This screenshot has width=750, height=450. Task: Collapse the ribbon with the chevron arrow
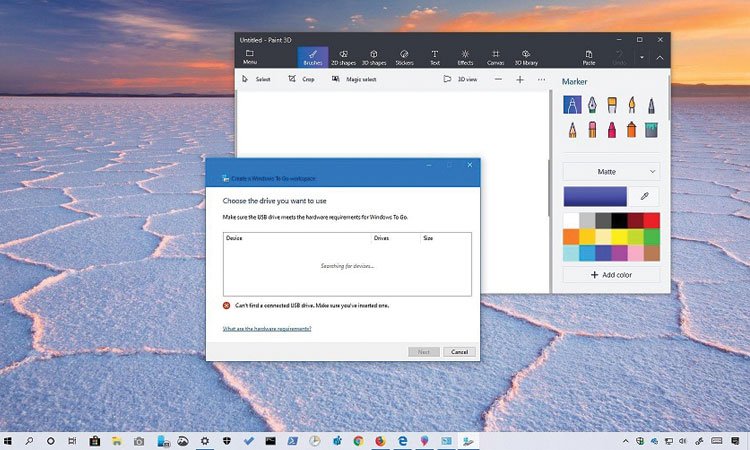660,57
